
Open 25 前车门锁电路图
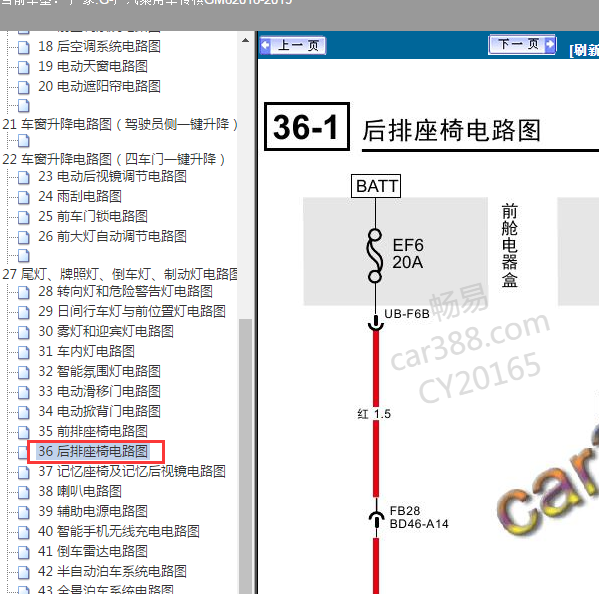click(93, 216)
